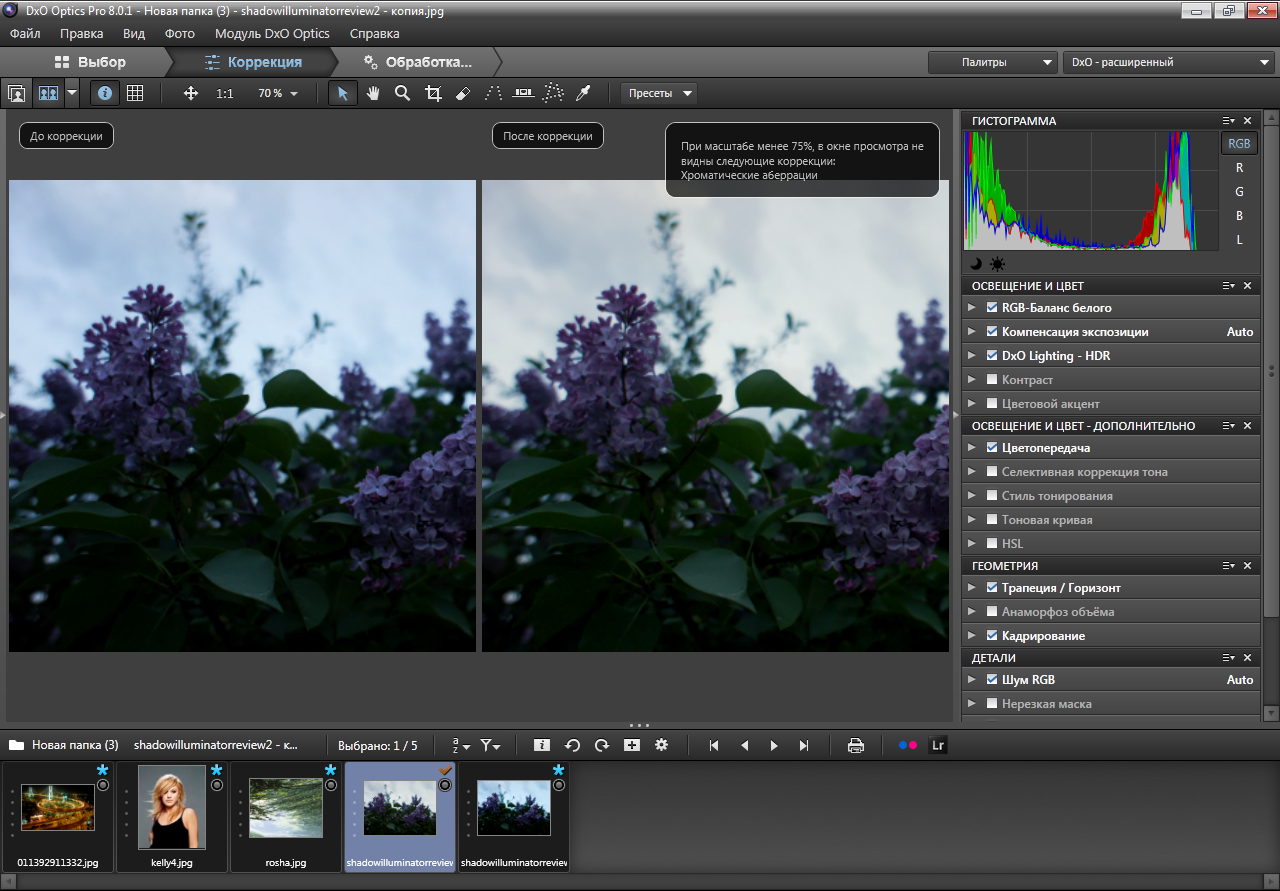Select the multi-point color balance tool

pos(553,93)
